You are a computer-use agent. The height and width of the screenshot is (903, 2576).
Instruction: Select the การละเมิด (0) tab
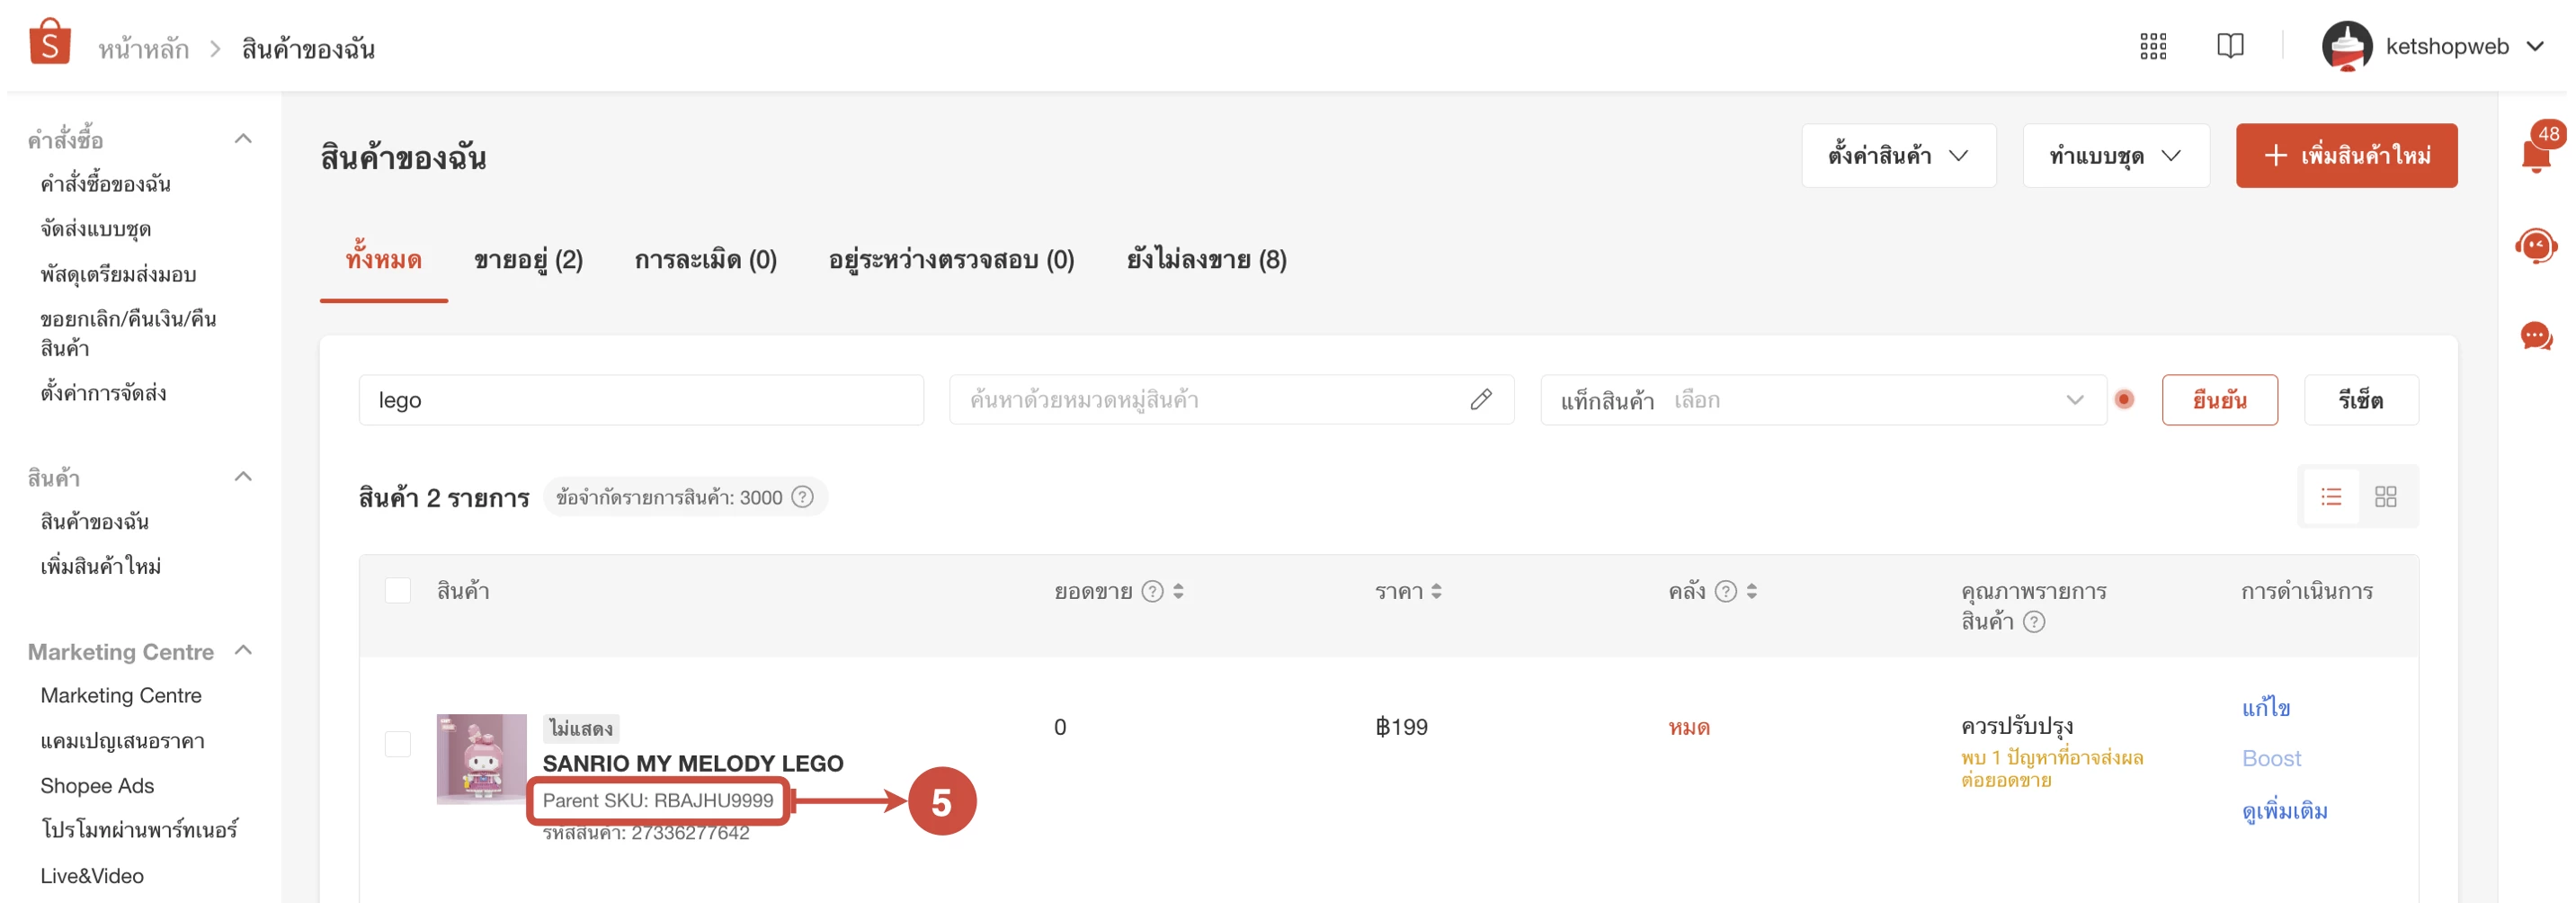(x=705, y=260)
